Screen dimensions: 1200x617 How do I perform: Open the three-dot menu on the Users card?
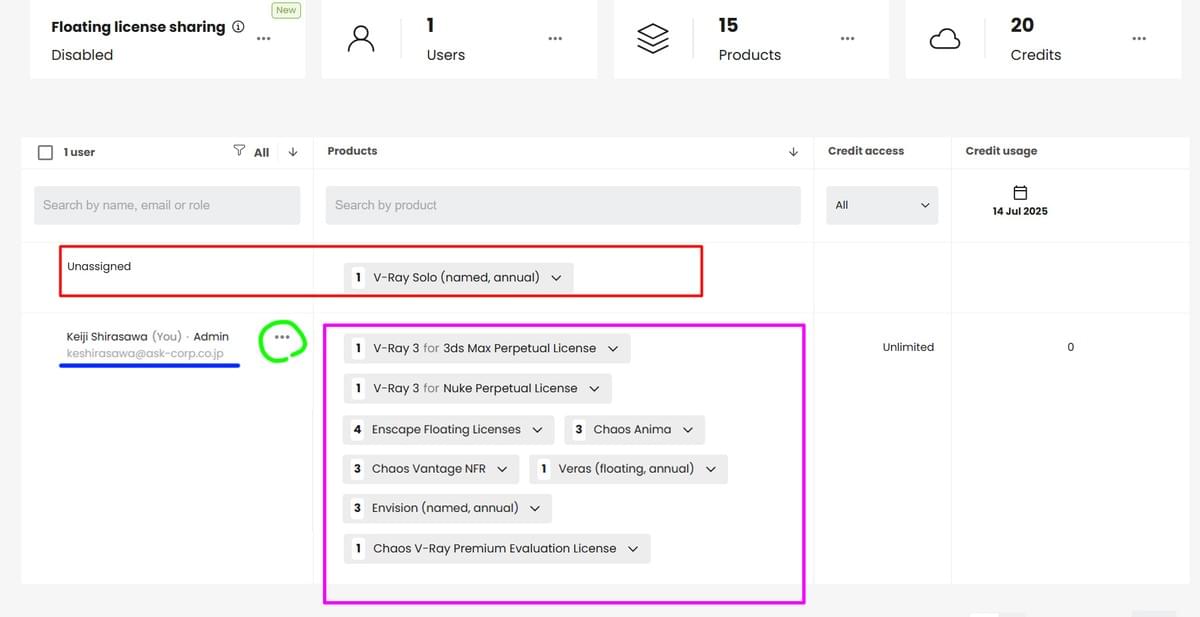click(x=555, y=39)
